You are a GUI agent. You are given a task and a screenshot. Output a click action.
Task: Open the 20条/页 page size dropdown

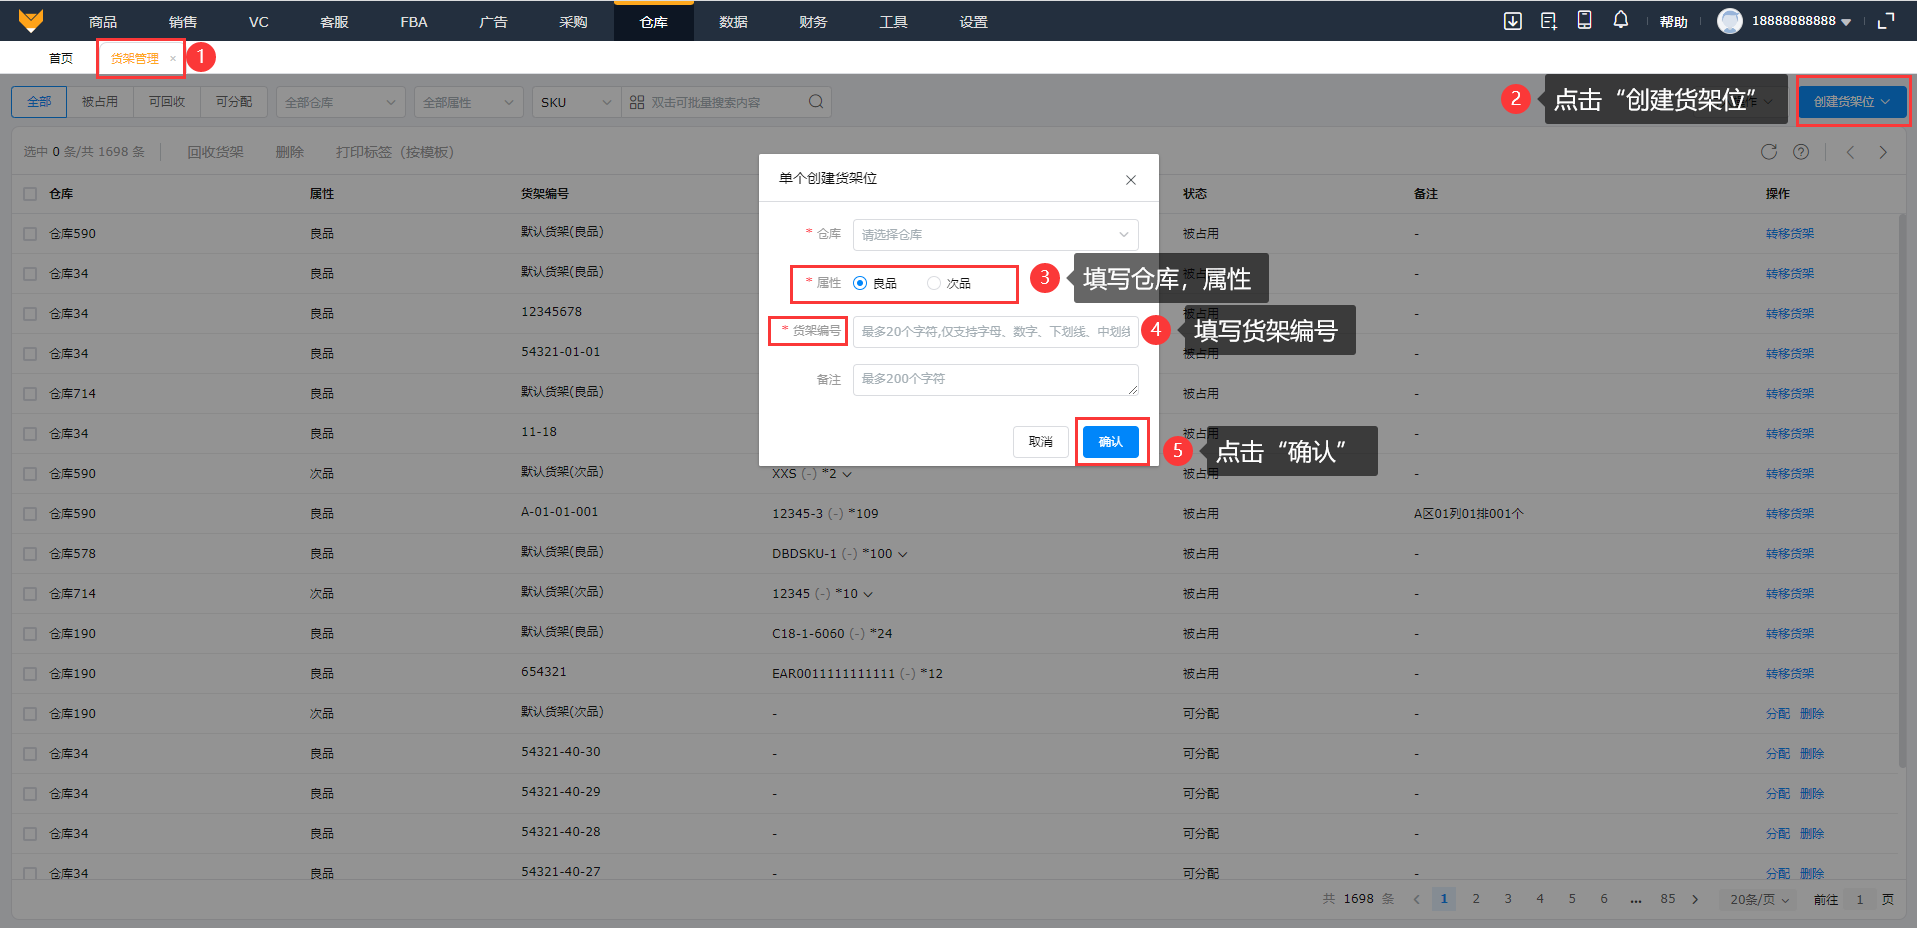(x=1760, y=899)
